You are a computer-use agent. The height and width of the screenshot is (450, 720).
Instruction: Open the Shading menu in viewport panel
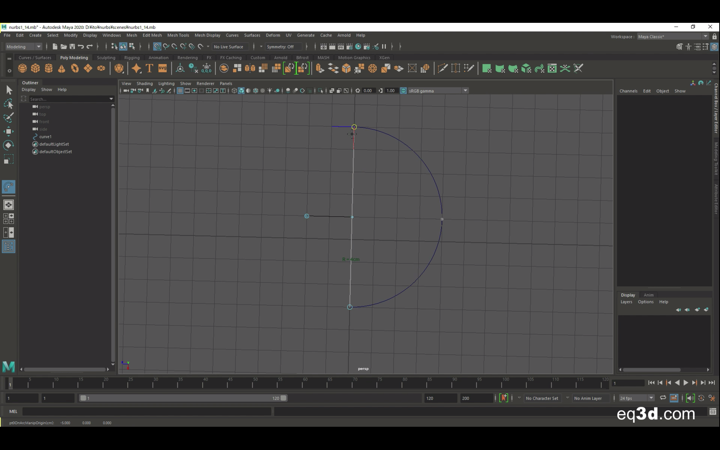pyautogui.click(x=145, y=83)
